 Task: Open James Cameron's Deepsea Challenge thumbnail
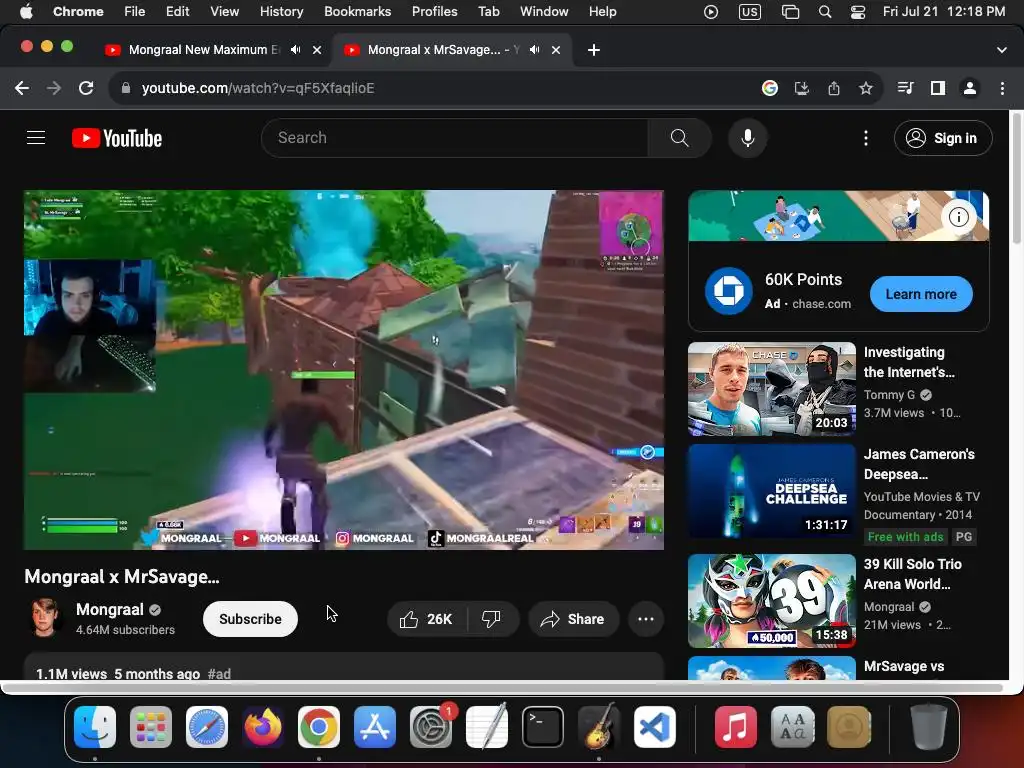coord(772,491)
